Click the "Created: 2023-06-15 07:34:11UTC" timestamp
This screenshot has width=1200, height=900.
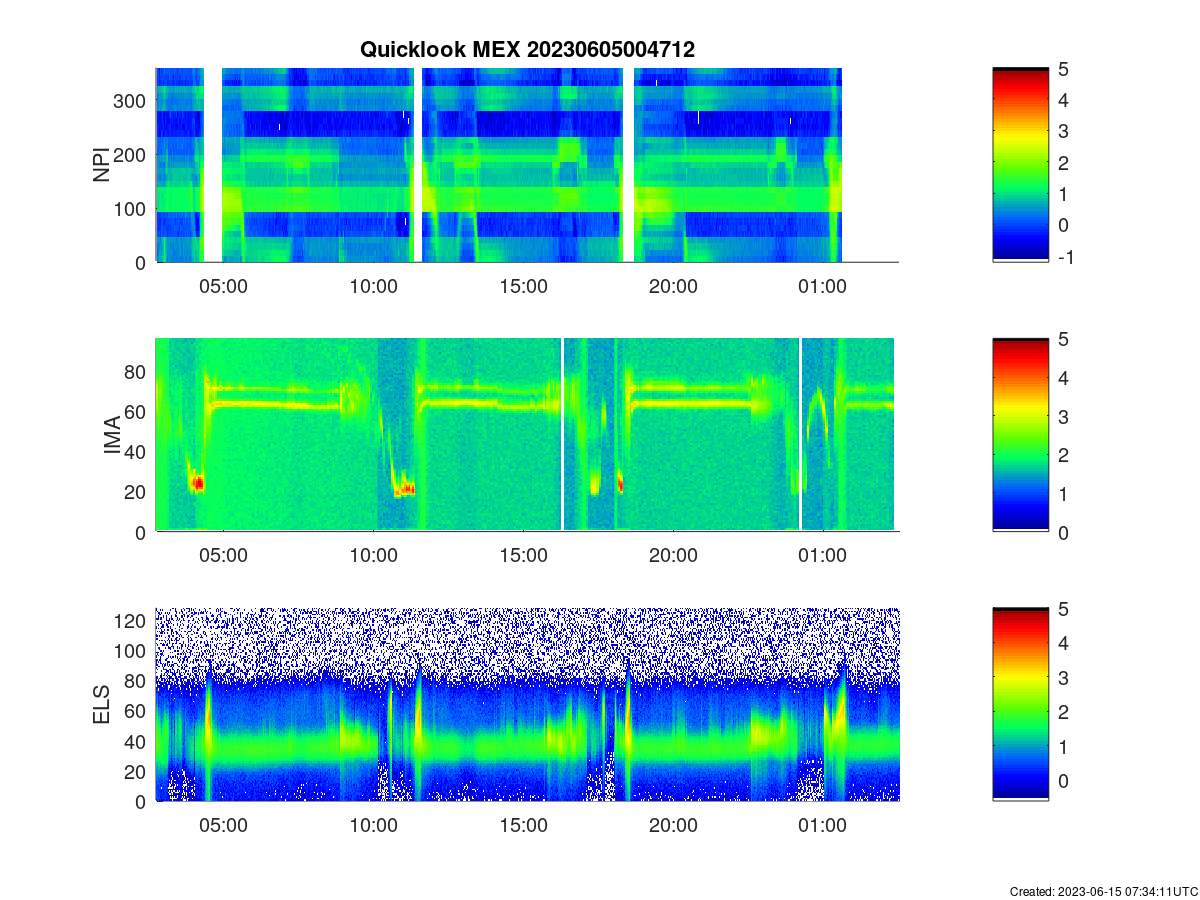[x=1104, y=891]
